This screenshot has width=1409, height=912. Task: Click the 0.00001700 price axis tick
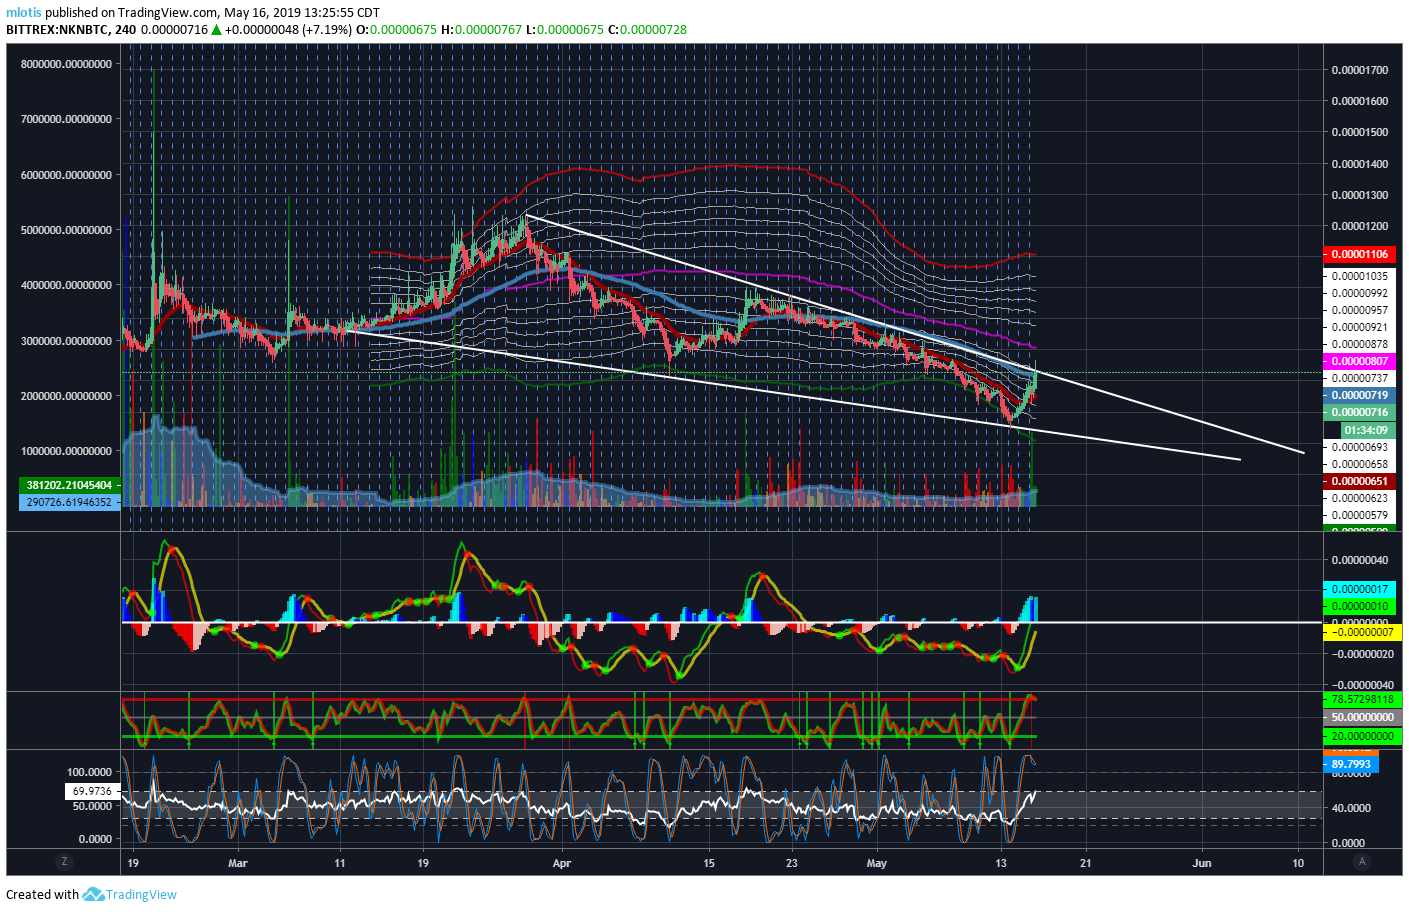point(1359,70)
